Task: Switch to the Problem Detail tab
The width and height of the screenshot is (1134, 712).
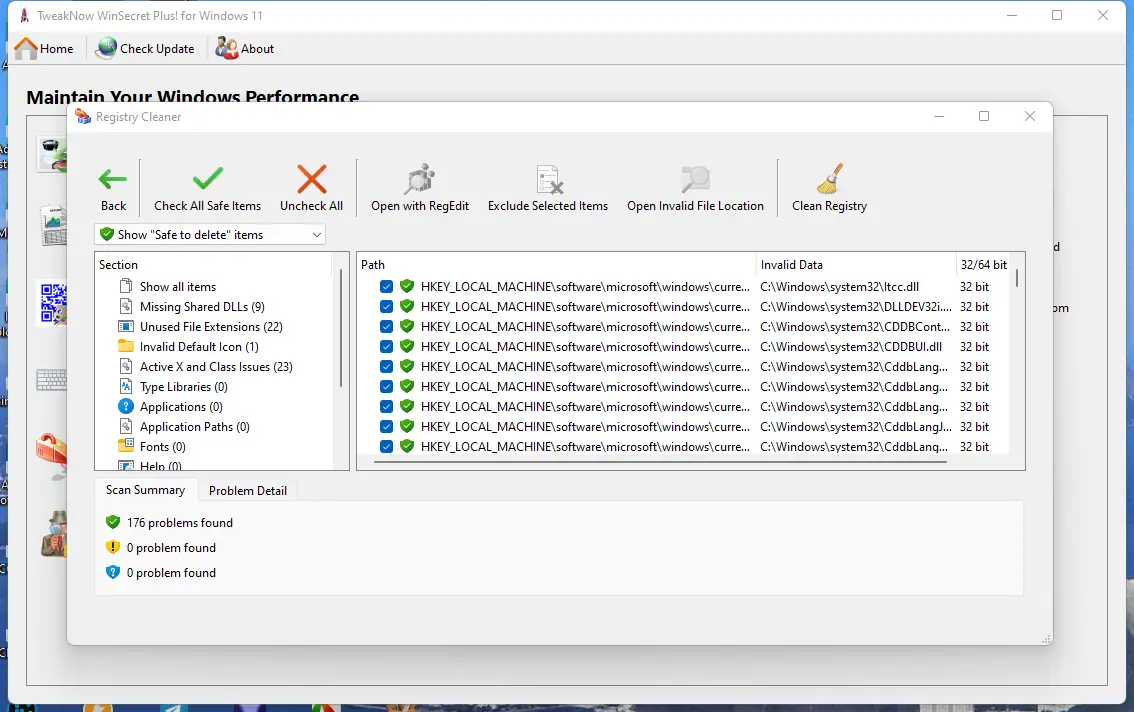Action: tap(247, 491)
